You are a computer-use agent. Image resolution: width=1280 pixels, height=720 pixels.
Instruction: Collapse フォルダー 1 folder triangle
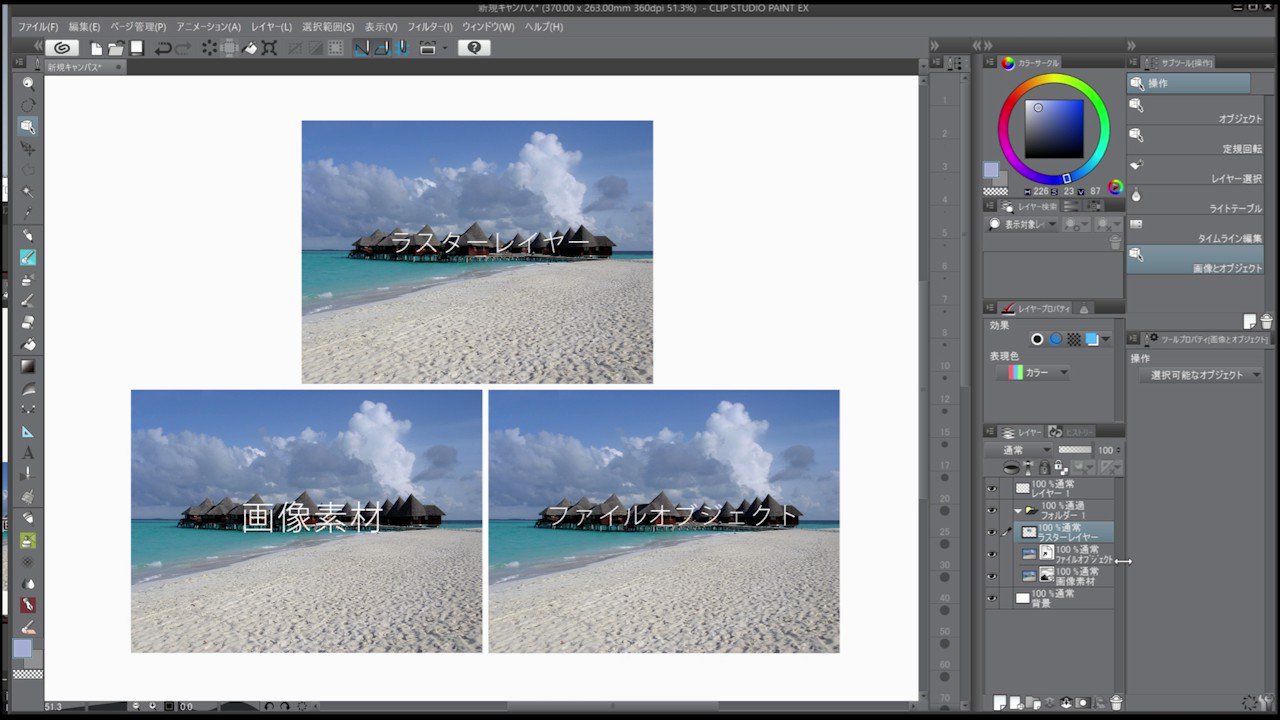tap(1018, 510)
